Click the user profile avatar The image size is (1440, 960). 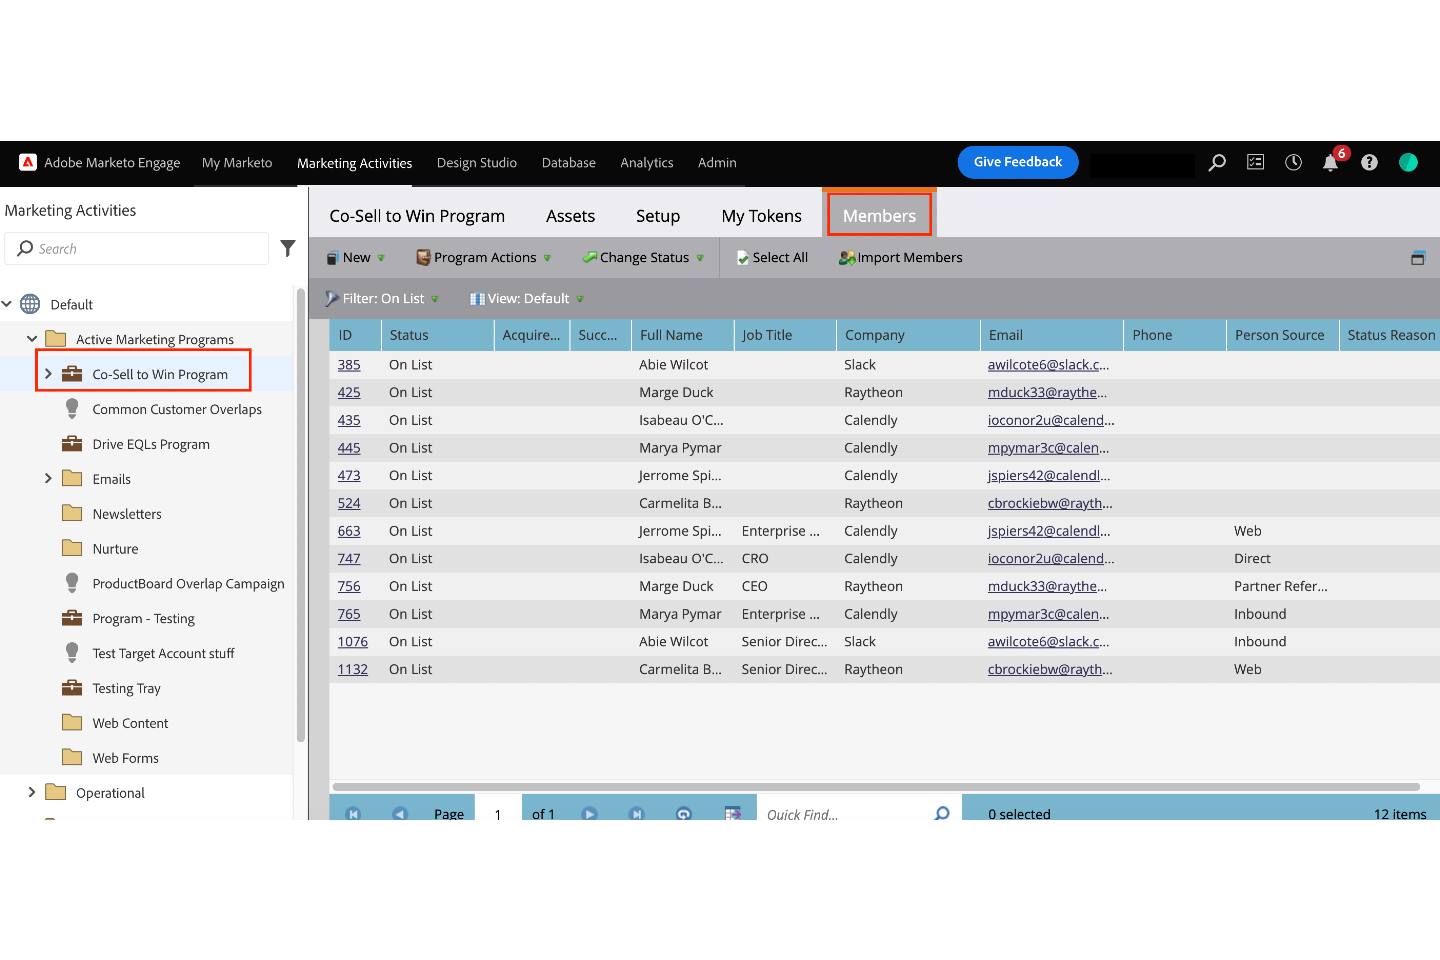pyautogui.click(x=1408, y=162)
